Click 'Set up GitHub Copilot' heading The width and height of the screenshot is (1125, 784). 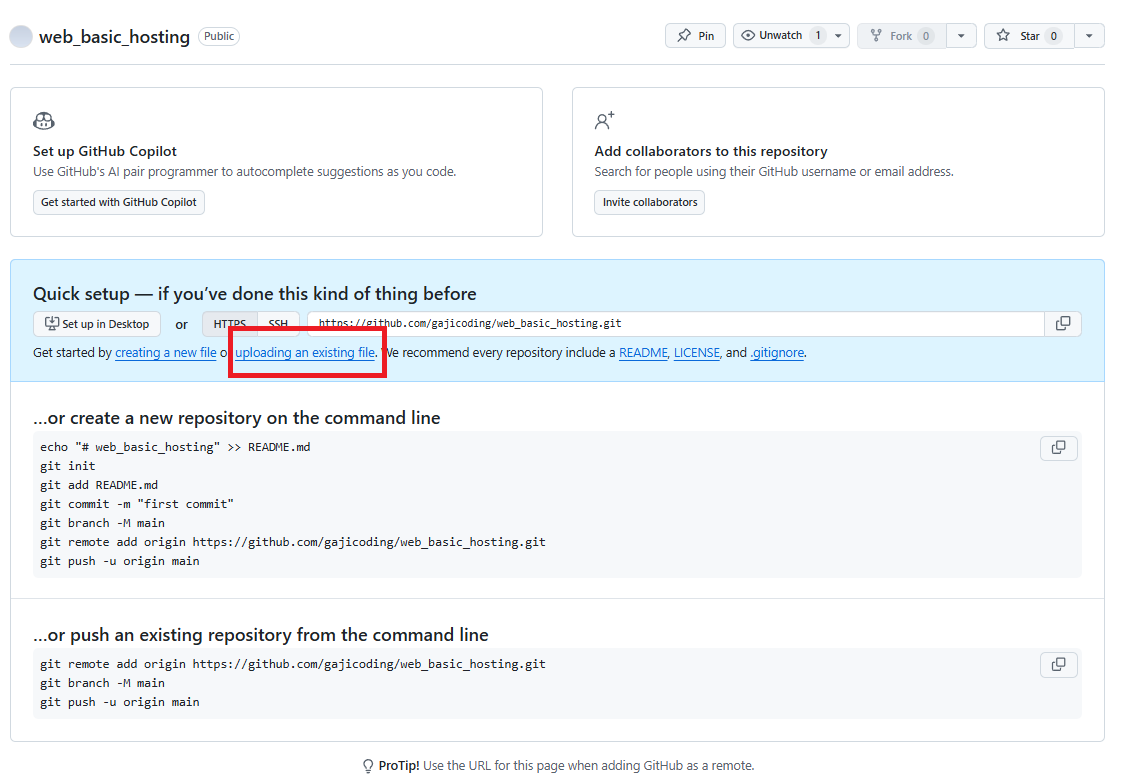105,151
